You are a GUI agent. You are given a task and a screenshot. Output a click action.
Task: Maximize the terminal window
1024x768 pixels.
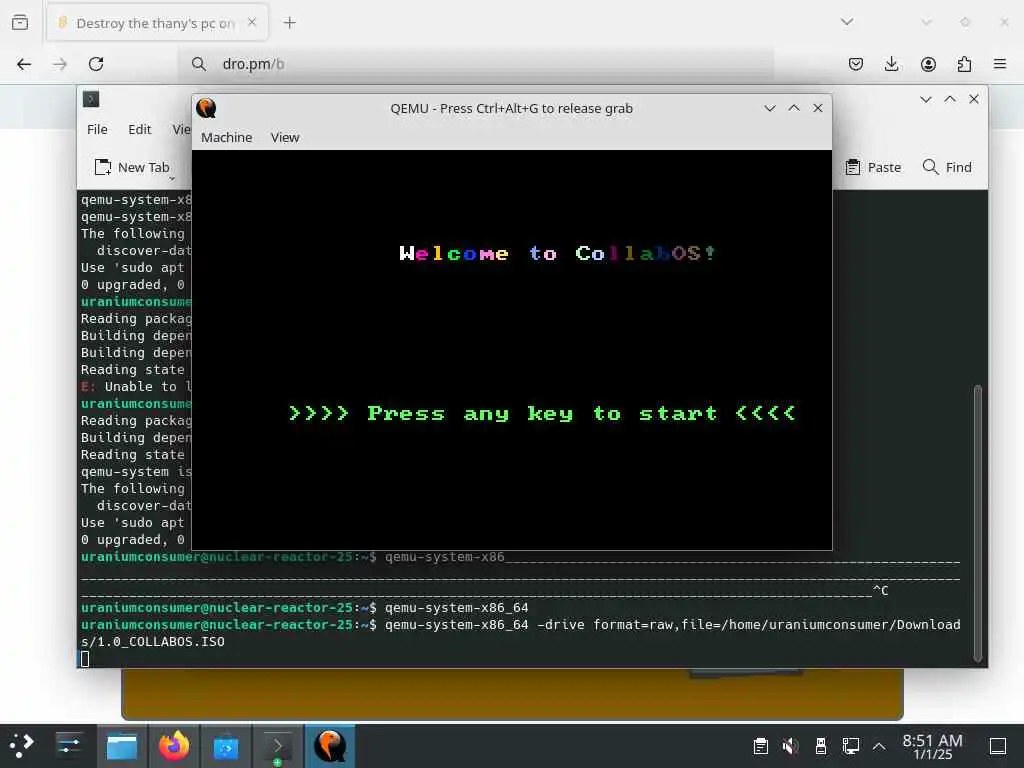tap(950, 99)
